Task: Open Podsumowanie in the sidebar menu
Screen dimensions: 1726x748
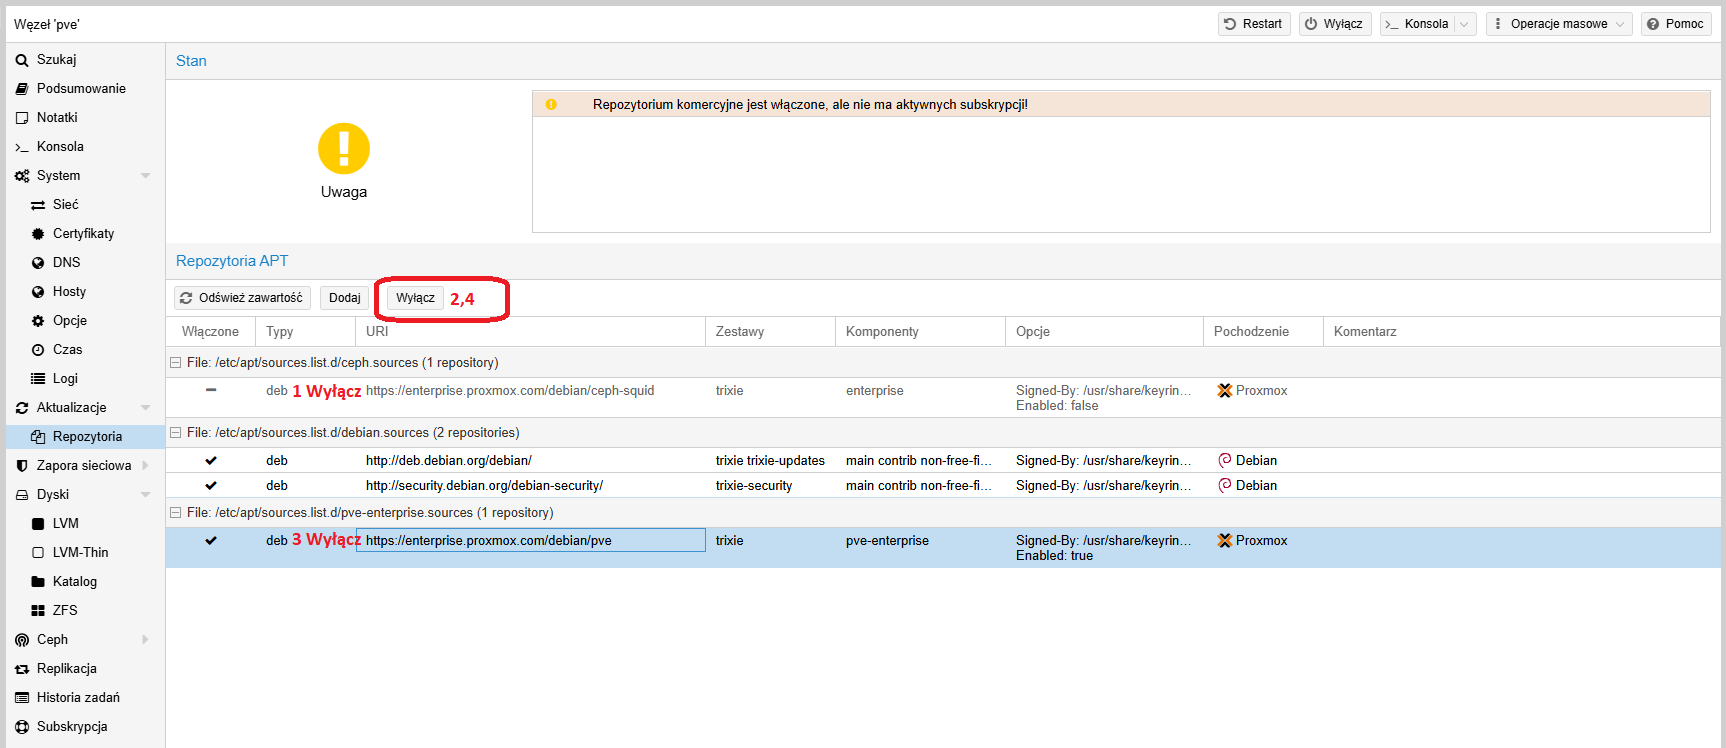Action: [81, 89]
